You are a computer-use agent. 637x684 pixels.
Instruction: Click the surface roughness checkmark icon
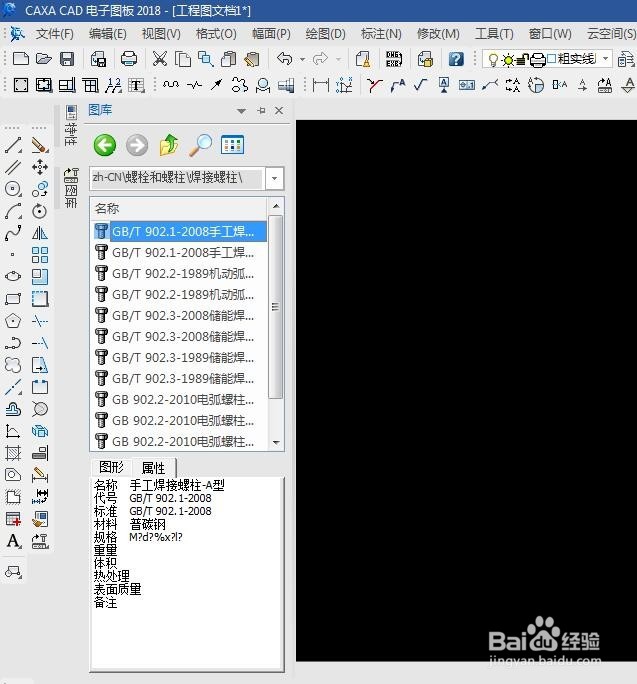(420, 85)
